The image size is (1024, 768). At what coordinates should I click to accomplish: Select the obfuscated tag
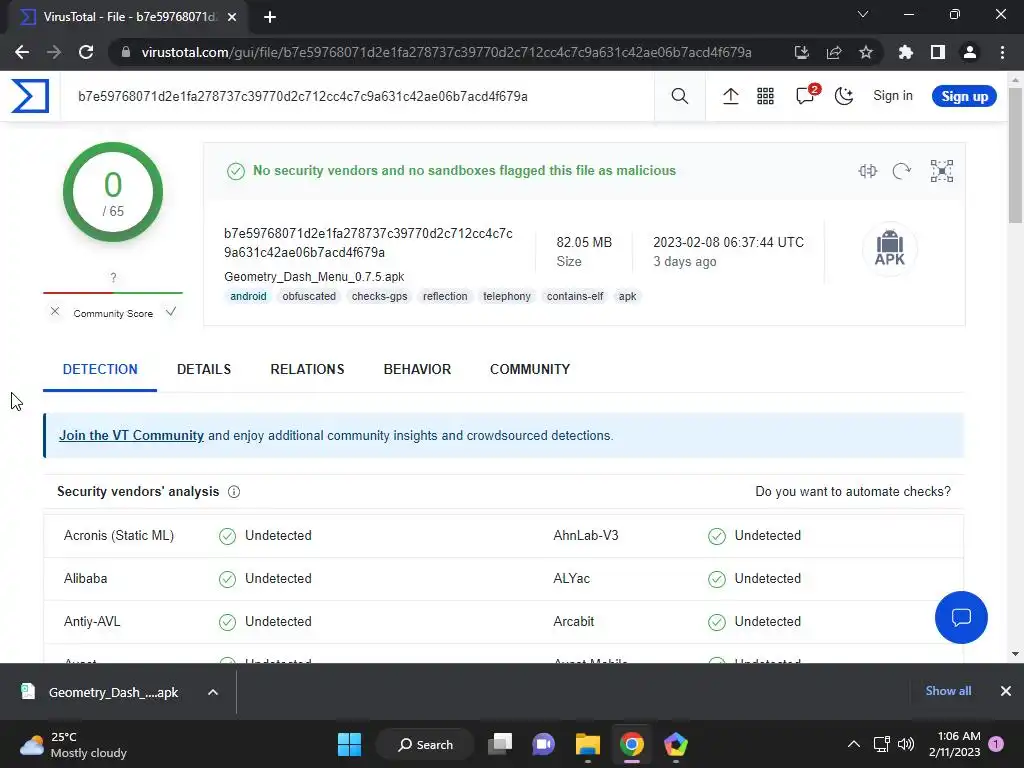[x=309, y=296]
